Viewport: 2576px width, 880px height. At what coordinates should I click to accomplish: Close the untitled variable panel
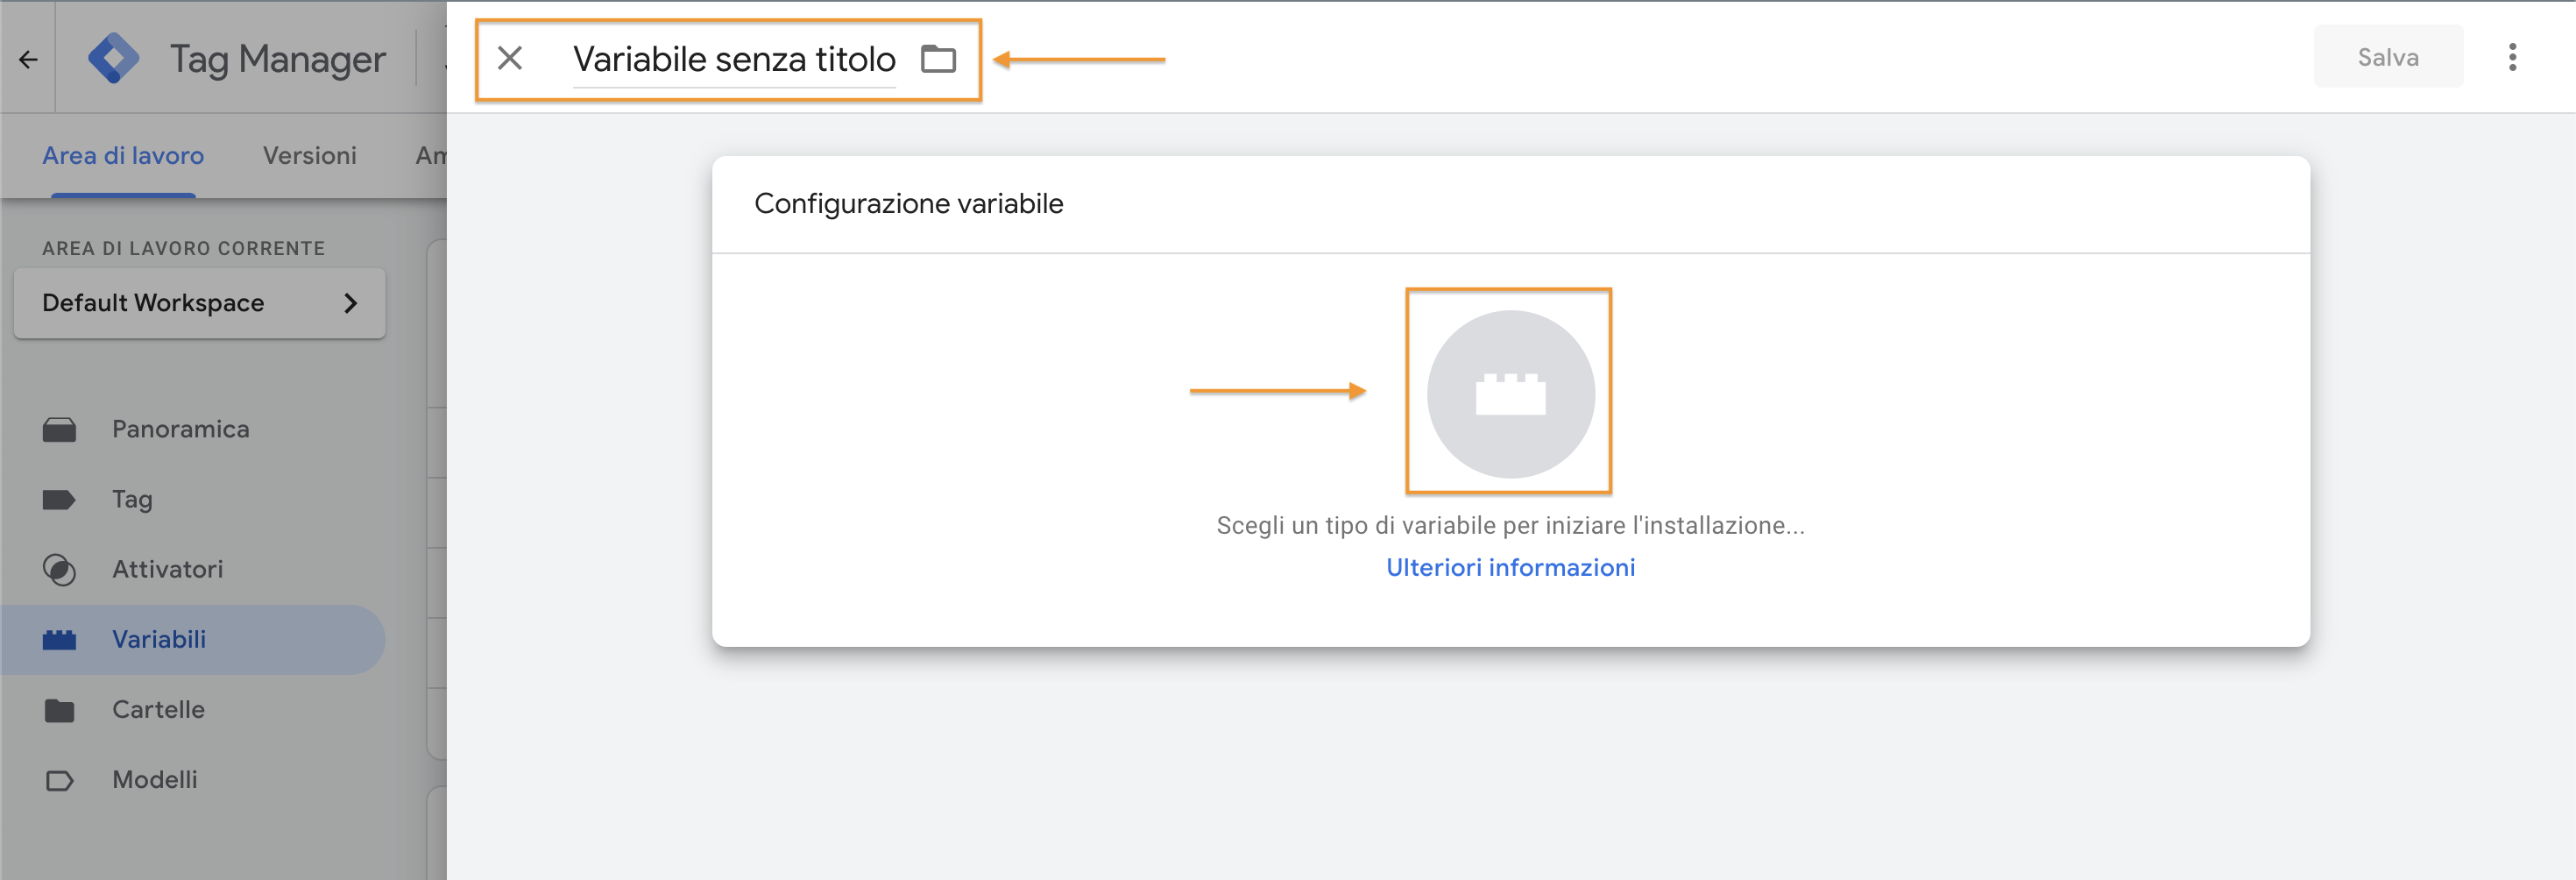(510, 59)
